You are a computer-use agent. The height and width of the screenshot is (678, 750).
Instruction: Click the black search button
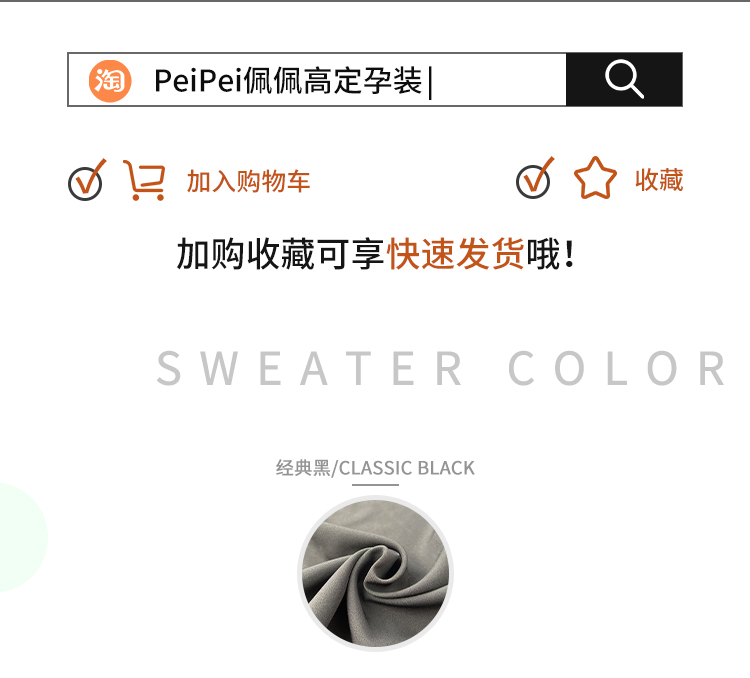[x=624, y=79]
